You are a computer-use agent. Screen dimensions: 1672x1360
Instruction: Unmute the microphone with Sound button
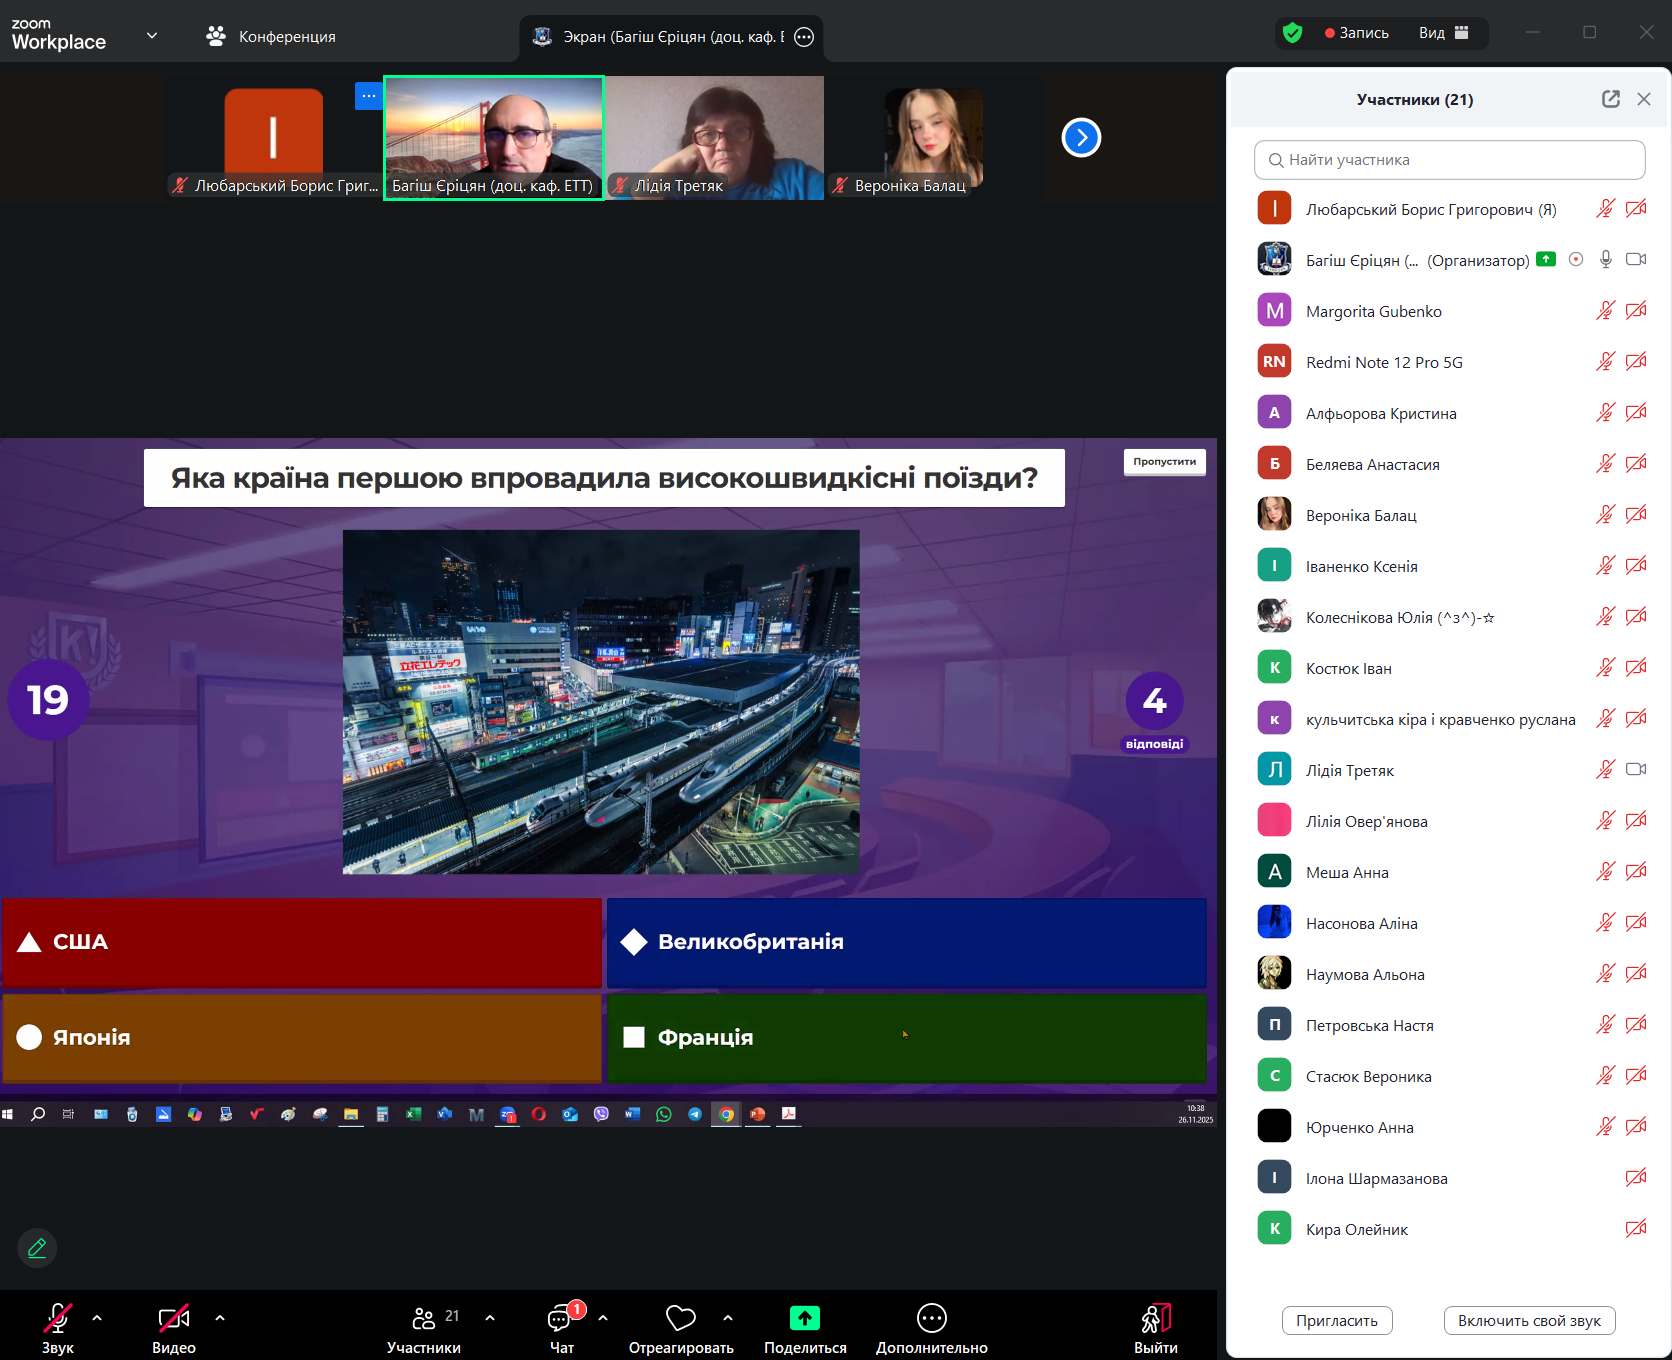(58, 1319)
